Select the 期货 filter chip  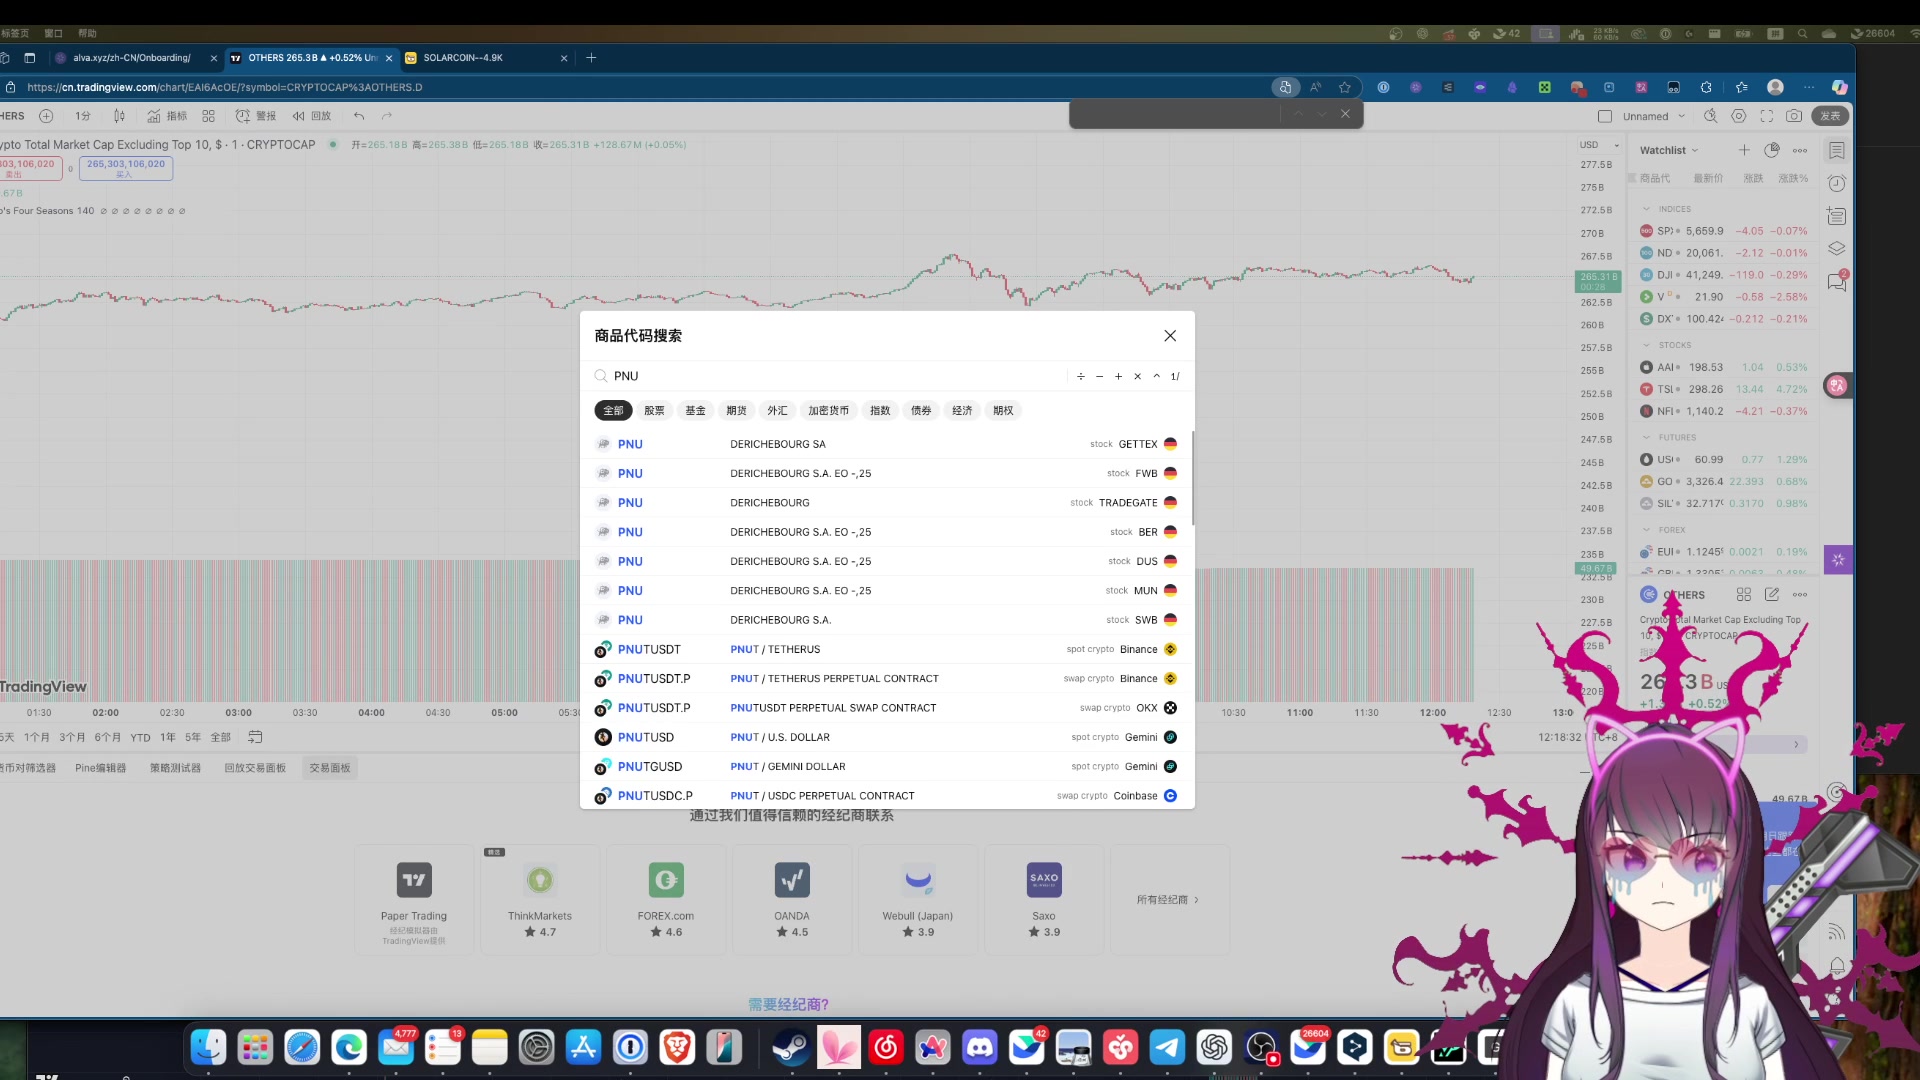[x=736, y=411]
